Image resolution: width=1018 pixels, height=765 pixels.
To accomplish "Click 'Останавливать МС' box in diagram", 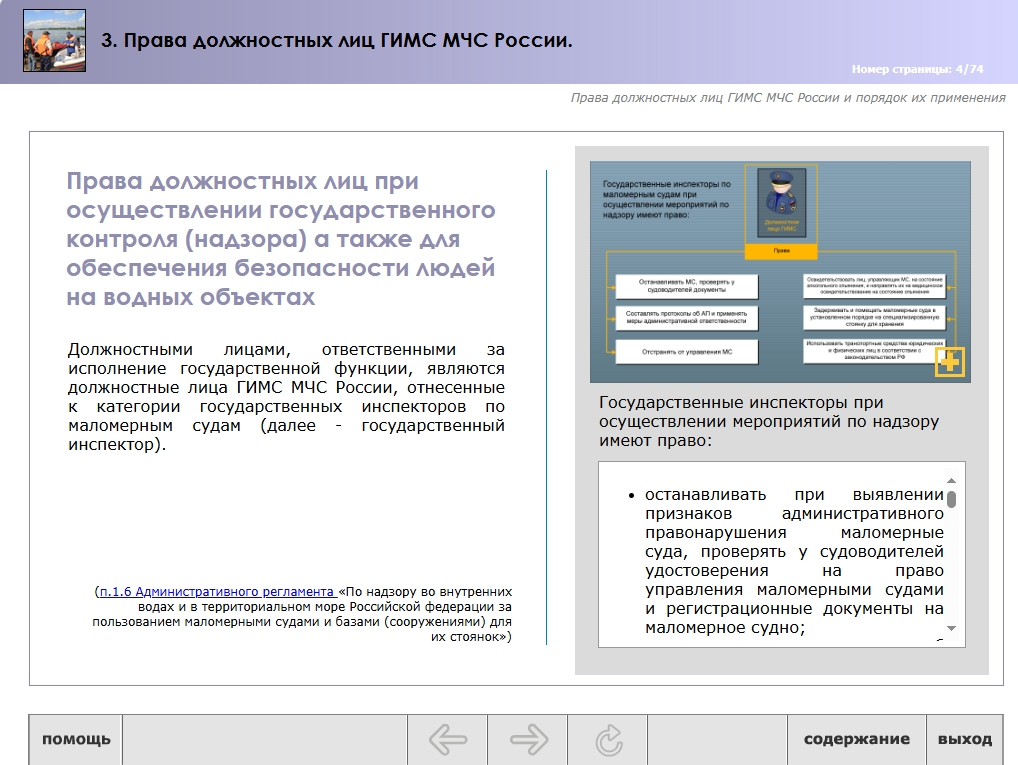I will click(x=686, y=286).
